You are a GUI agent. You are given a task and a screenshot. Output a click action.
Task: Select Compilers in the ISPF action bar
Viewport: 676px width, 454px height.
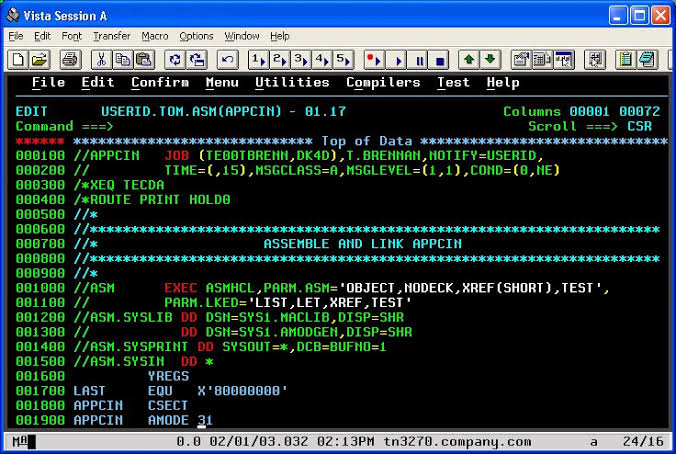click(x=383, y=82)
